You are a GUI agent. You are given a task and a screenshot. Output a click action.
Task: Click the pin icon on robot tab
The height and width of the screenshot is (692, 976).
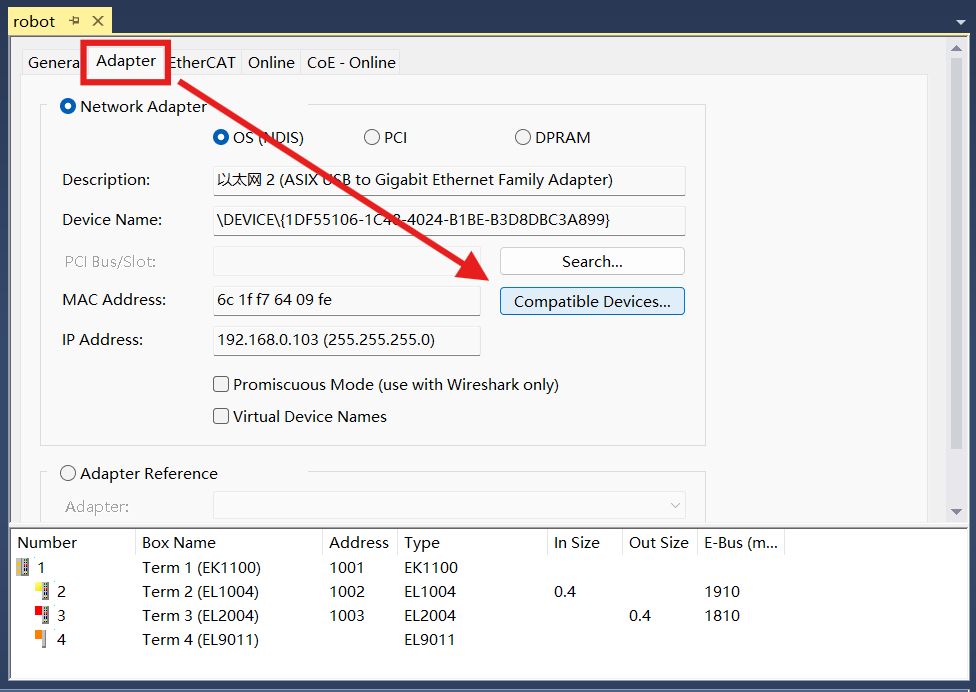[74, 21]
